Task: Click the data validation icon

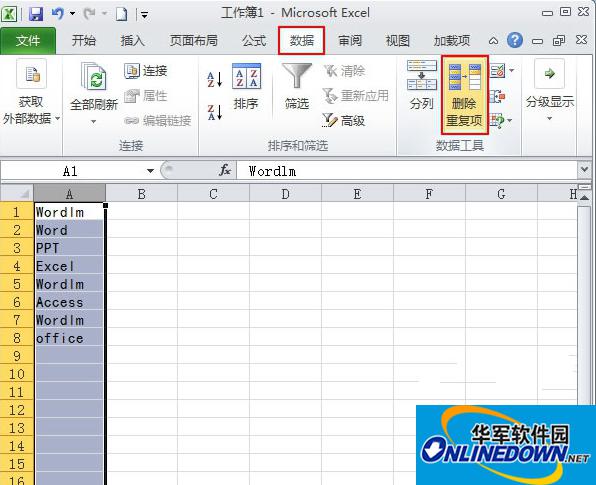Action: (497, 71)
